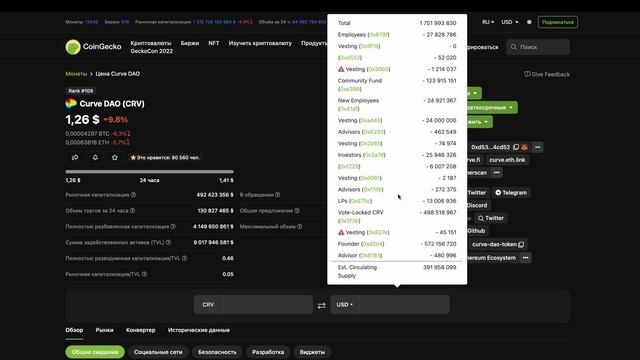Open the NFT menu
This screenshot has width=640, height=360.
[x=214, y=43]
